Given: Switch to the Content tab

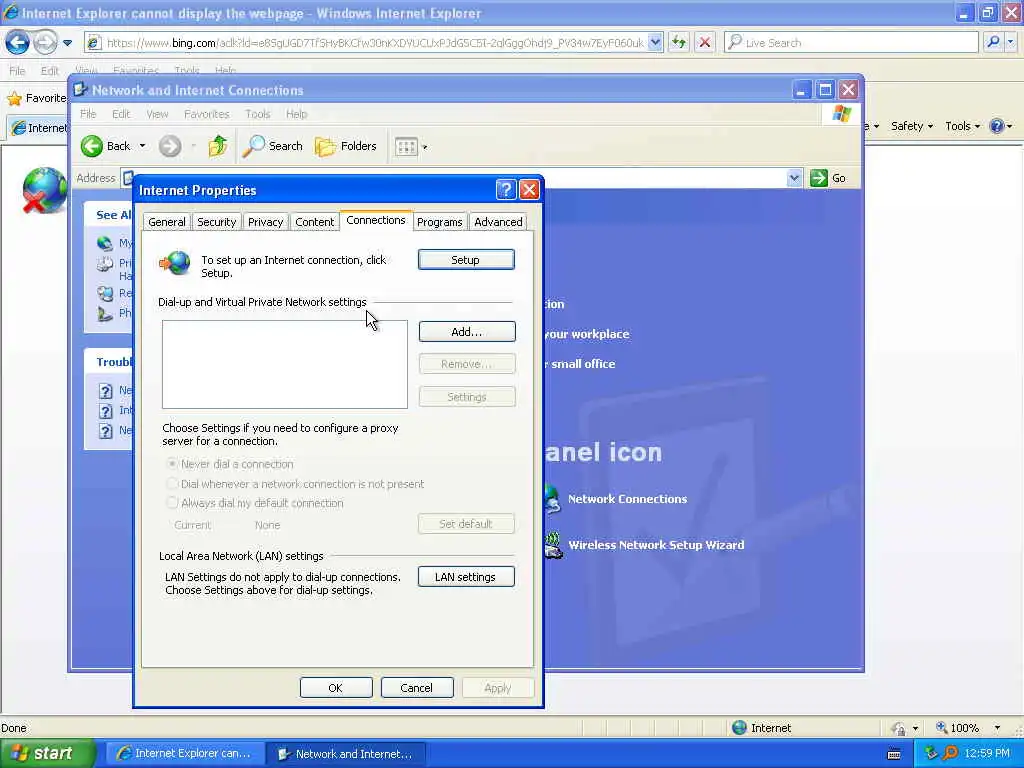Looking at the screenshot, I should [x=314, y=222].
